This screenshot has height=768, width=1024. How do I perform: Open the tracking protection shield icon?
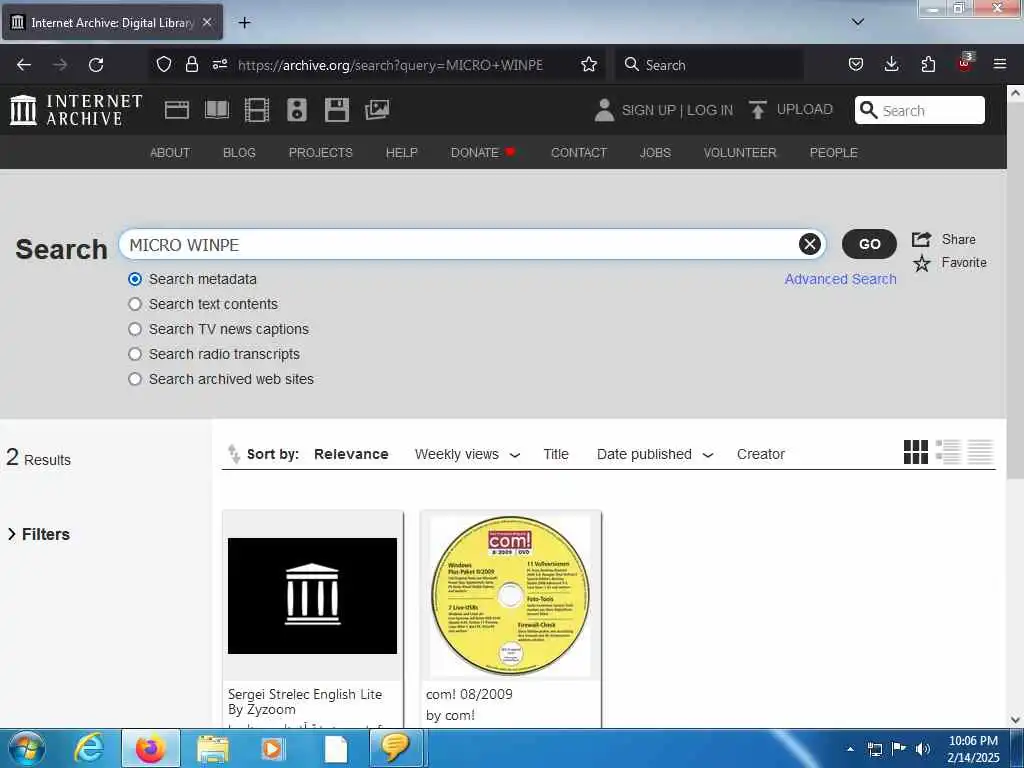[164, 65]
